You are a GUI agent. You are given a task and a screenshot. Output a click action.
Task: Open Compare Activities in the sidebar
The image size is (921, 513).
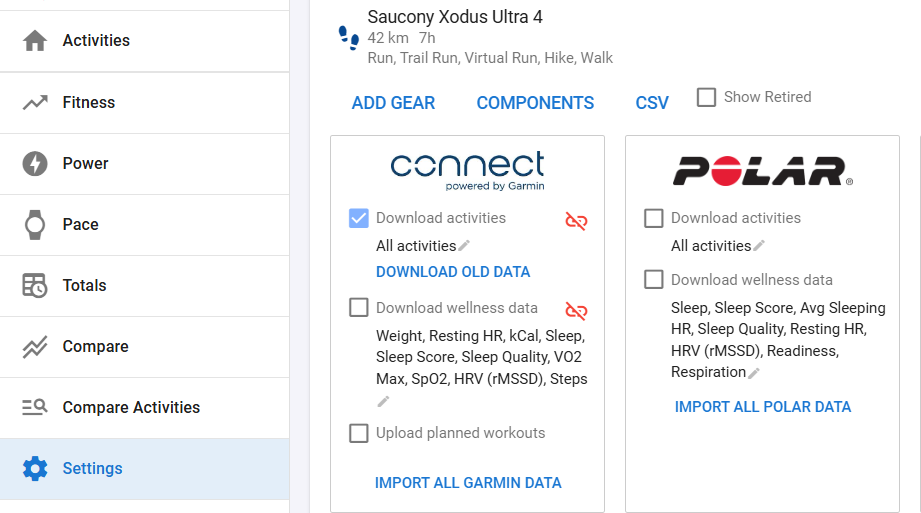[131, 407]
